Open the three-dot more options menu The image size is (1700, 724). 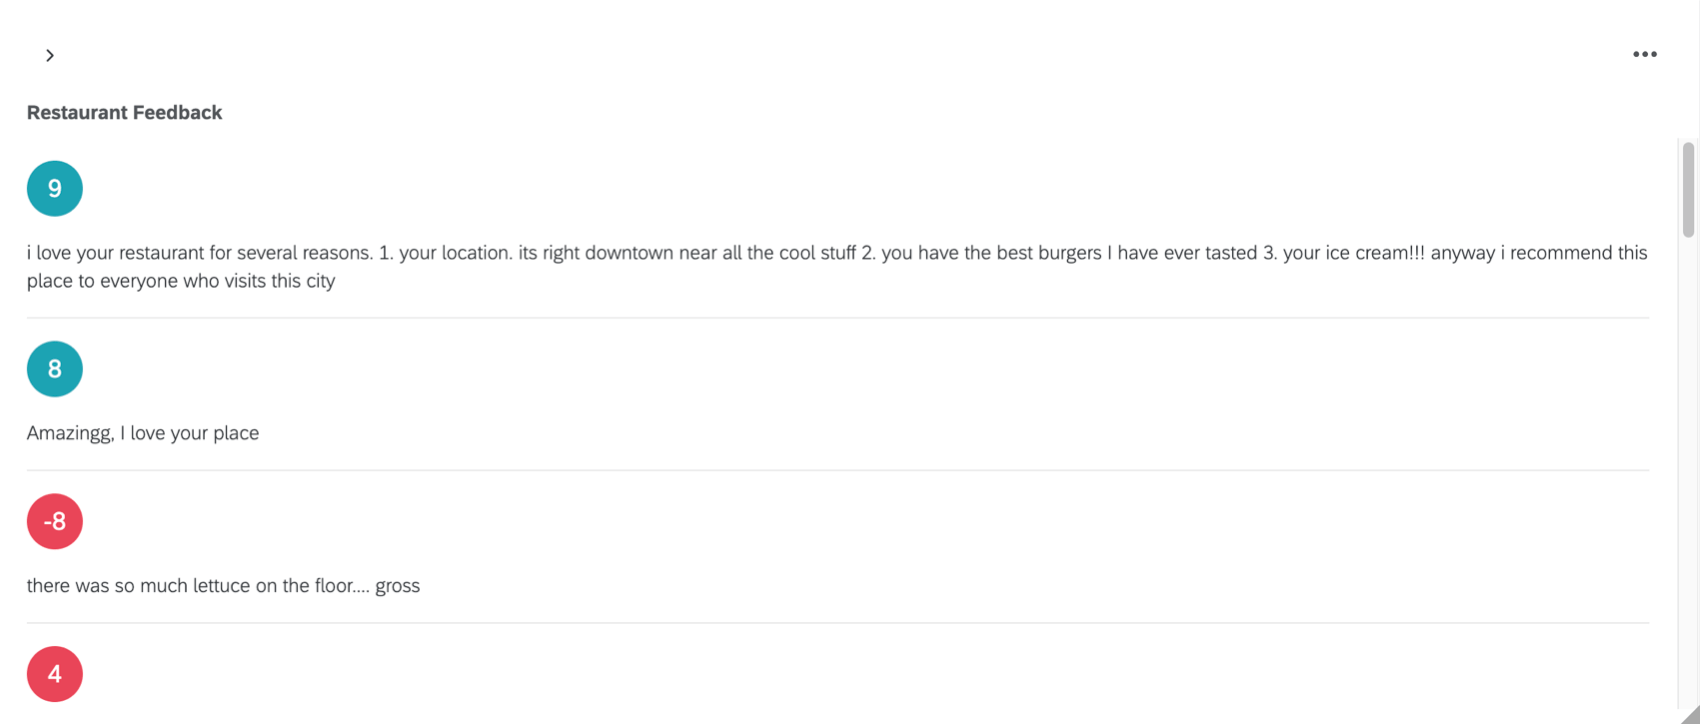[1644, 54]
